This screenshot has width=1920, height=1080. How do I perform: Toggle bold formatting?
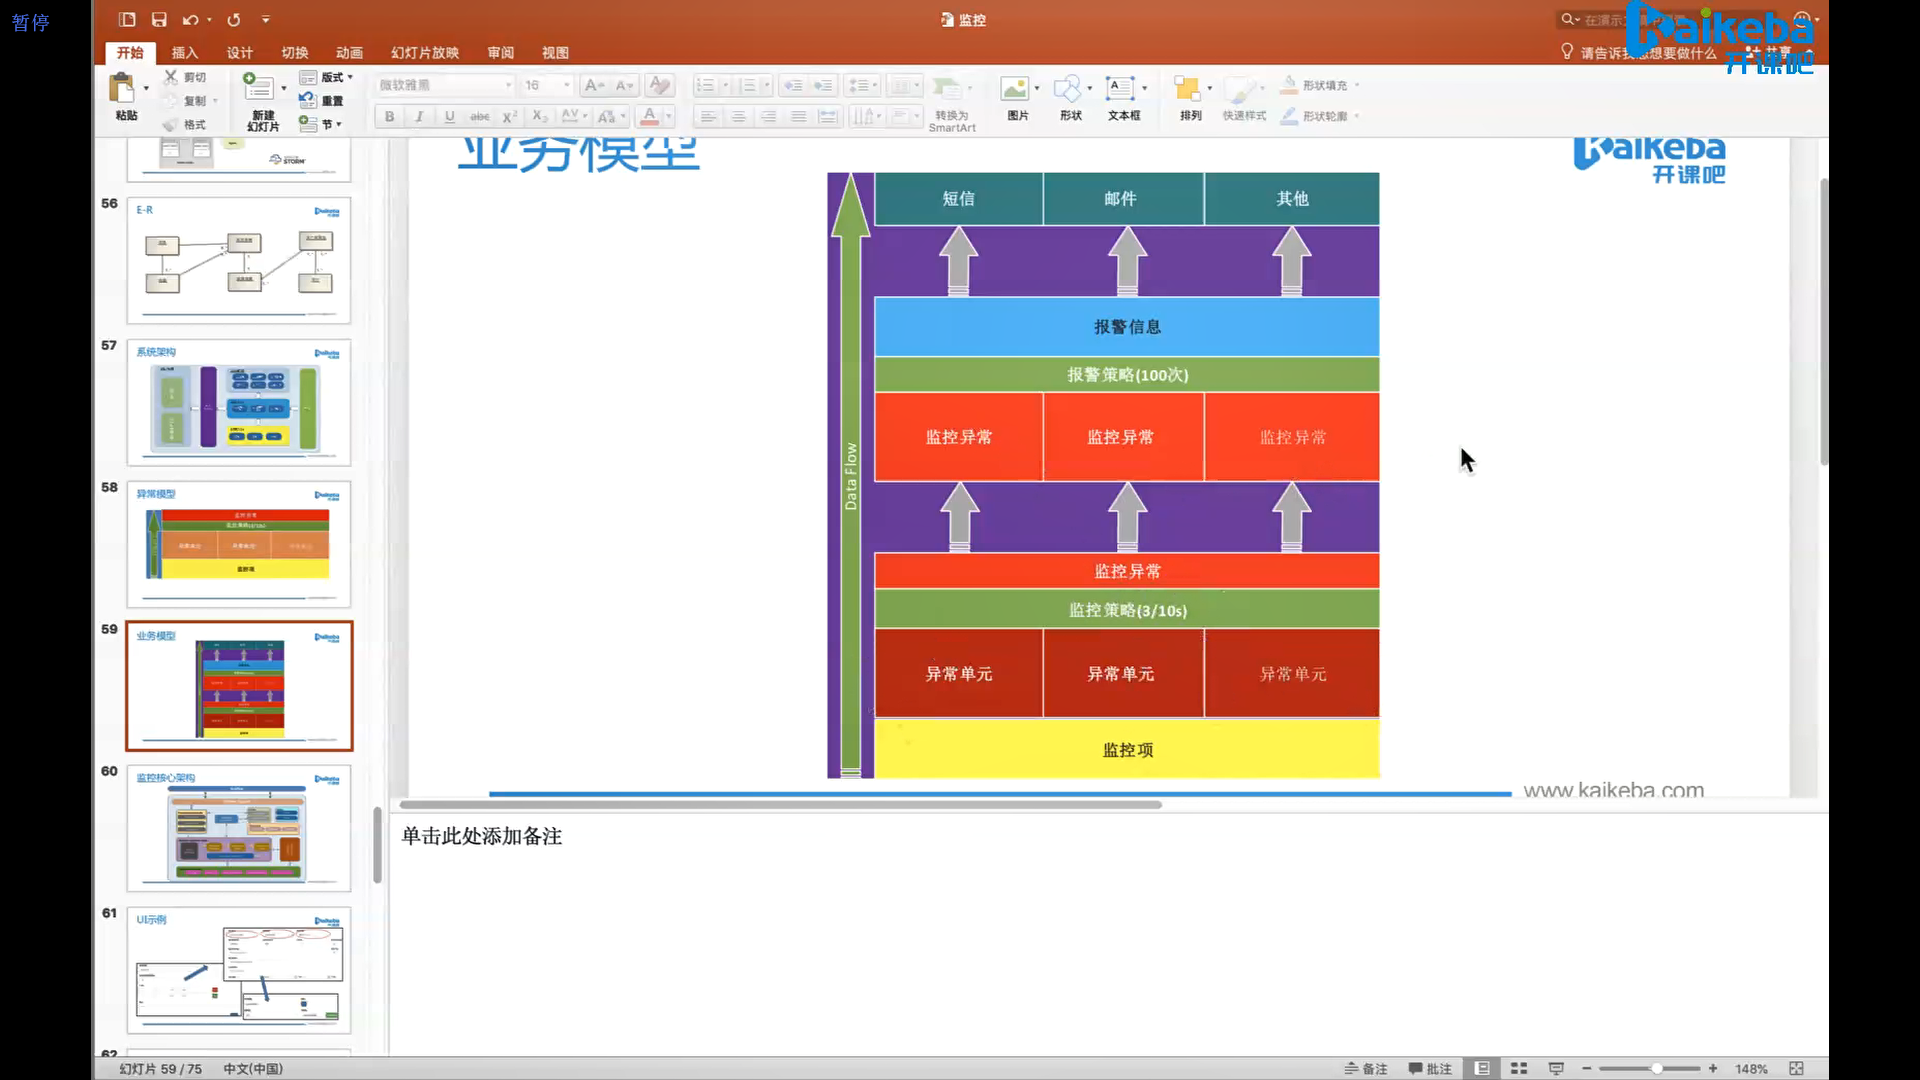(389, 116)
